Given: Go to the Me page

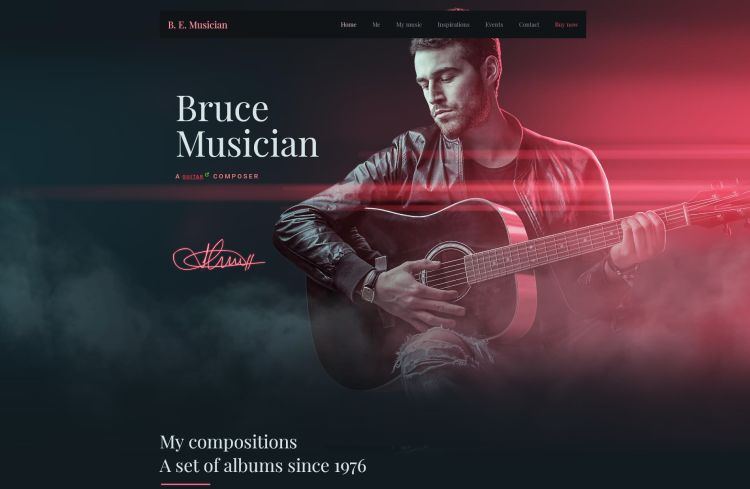Looking at the screenshot, I should pos(376,24).
